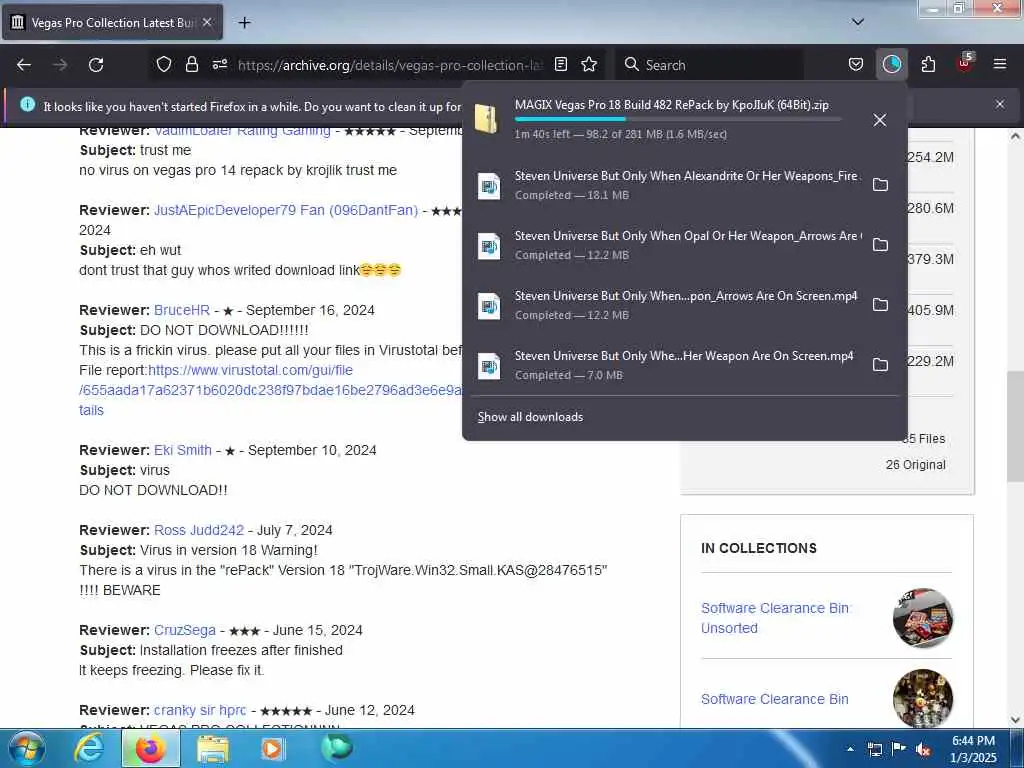
Task: Open Steven Universe Opal Weapon_Arrows download
Action: pyautogui.click(x=666, y=245)
